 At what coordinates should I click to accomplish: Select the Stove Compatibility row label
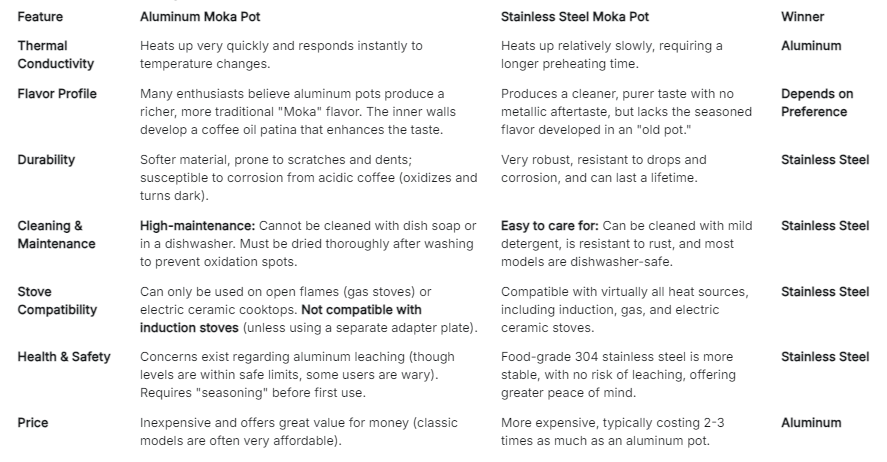(57, 301)
